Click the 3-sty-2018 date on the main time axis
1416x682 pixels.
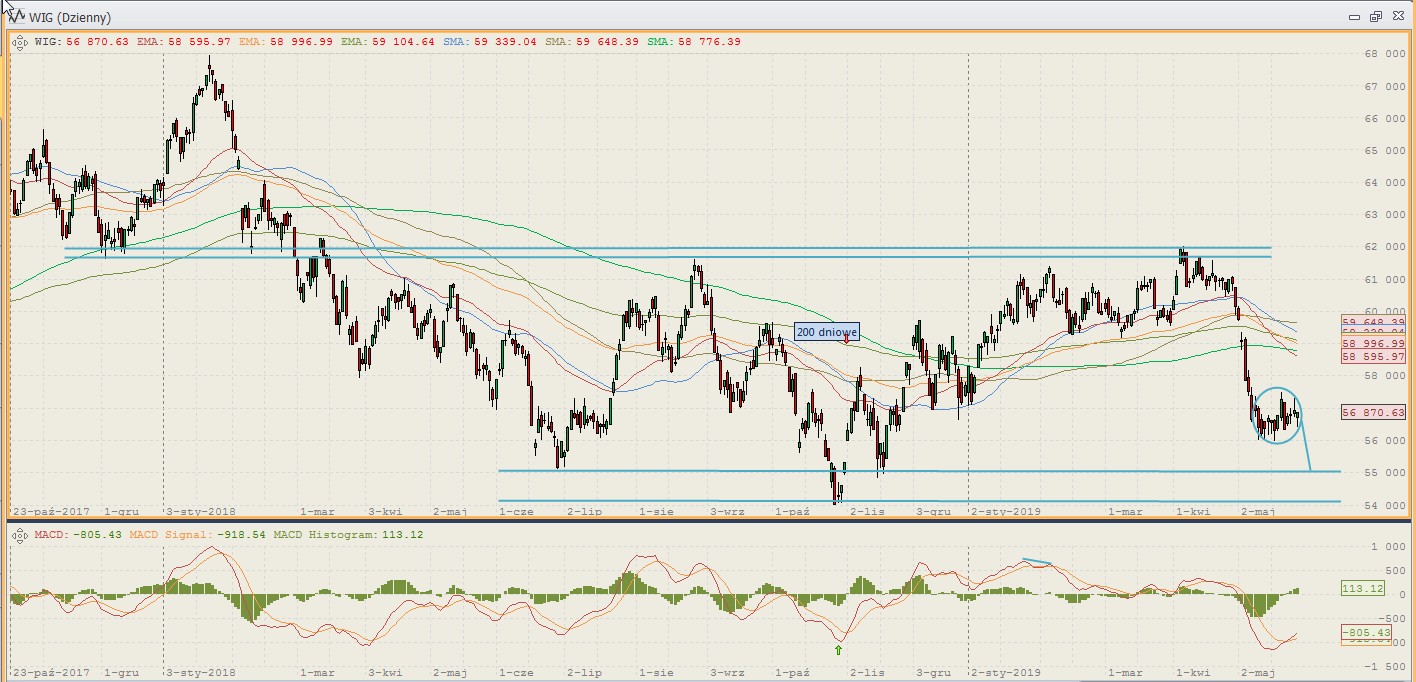(x=200, y=510)
